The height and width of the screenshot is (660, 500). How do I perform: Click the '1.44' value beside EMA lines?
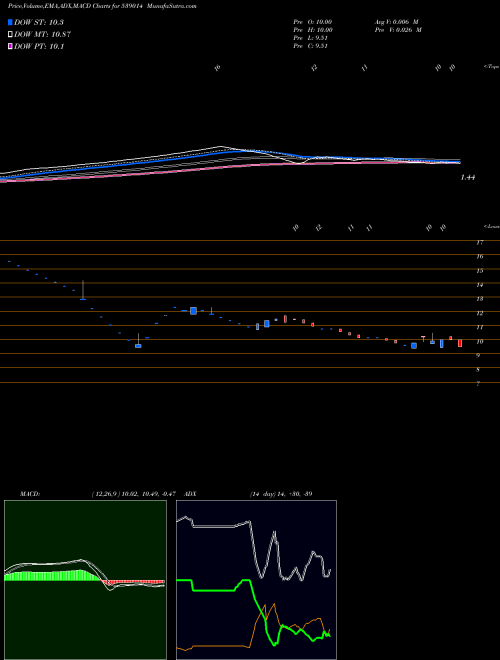(x=468, y=178)
